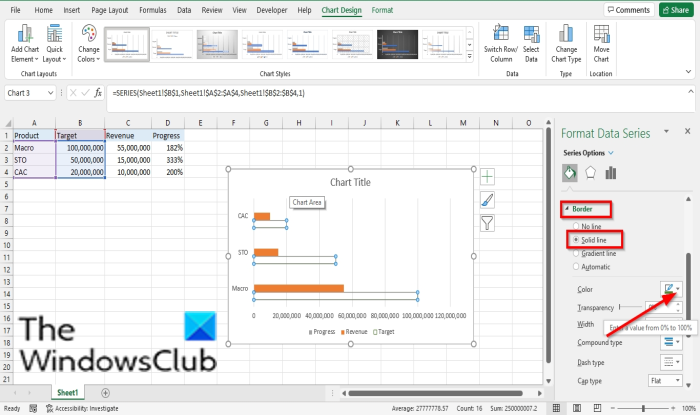700x415 pixels.
Task: Open the border Color picker button
Action: click(671, 289)
